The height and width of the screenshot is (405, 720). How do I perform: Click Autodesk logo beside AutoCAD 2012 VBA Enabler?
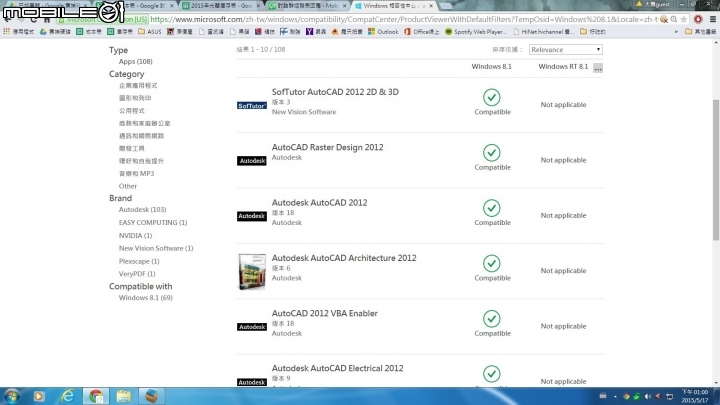click(x=252, y=327)
